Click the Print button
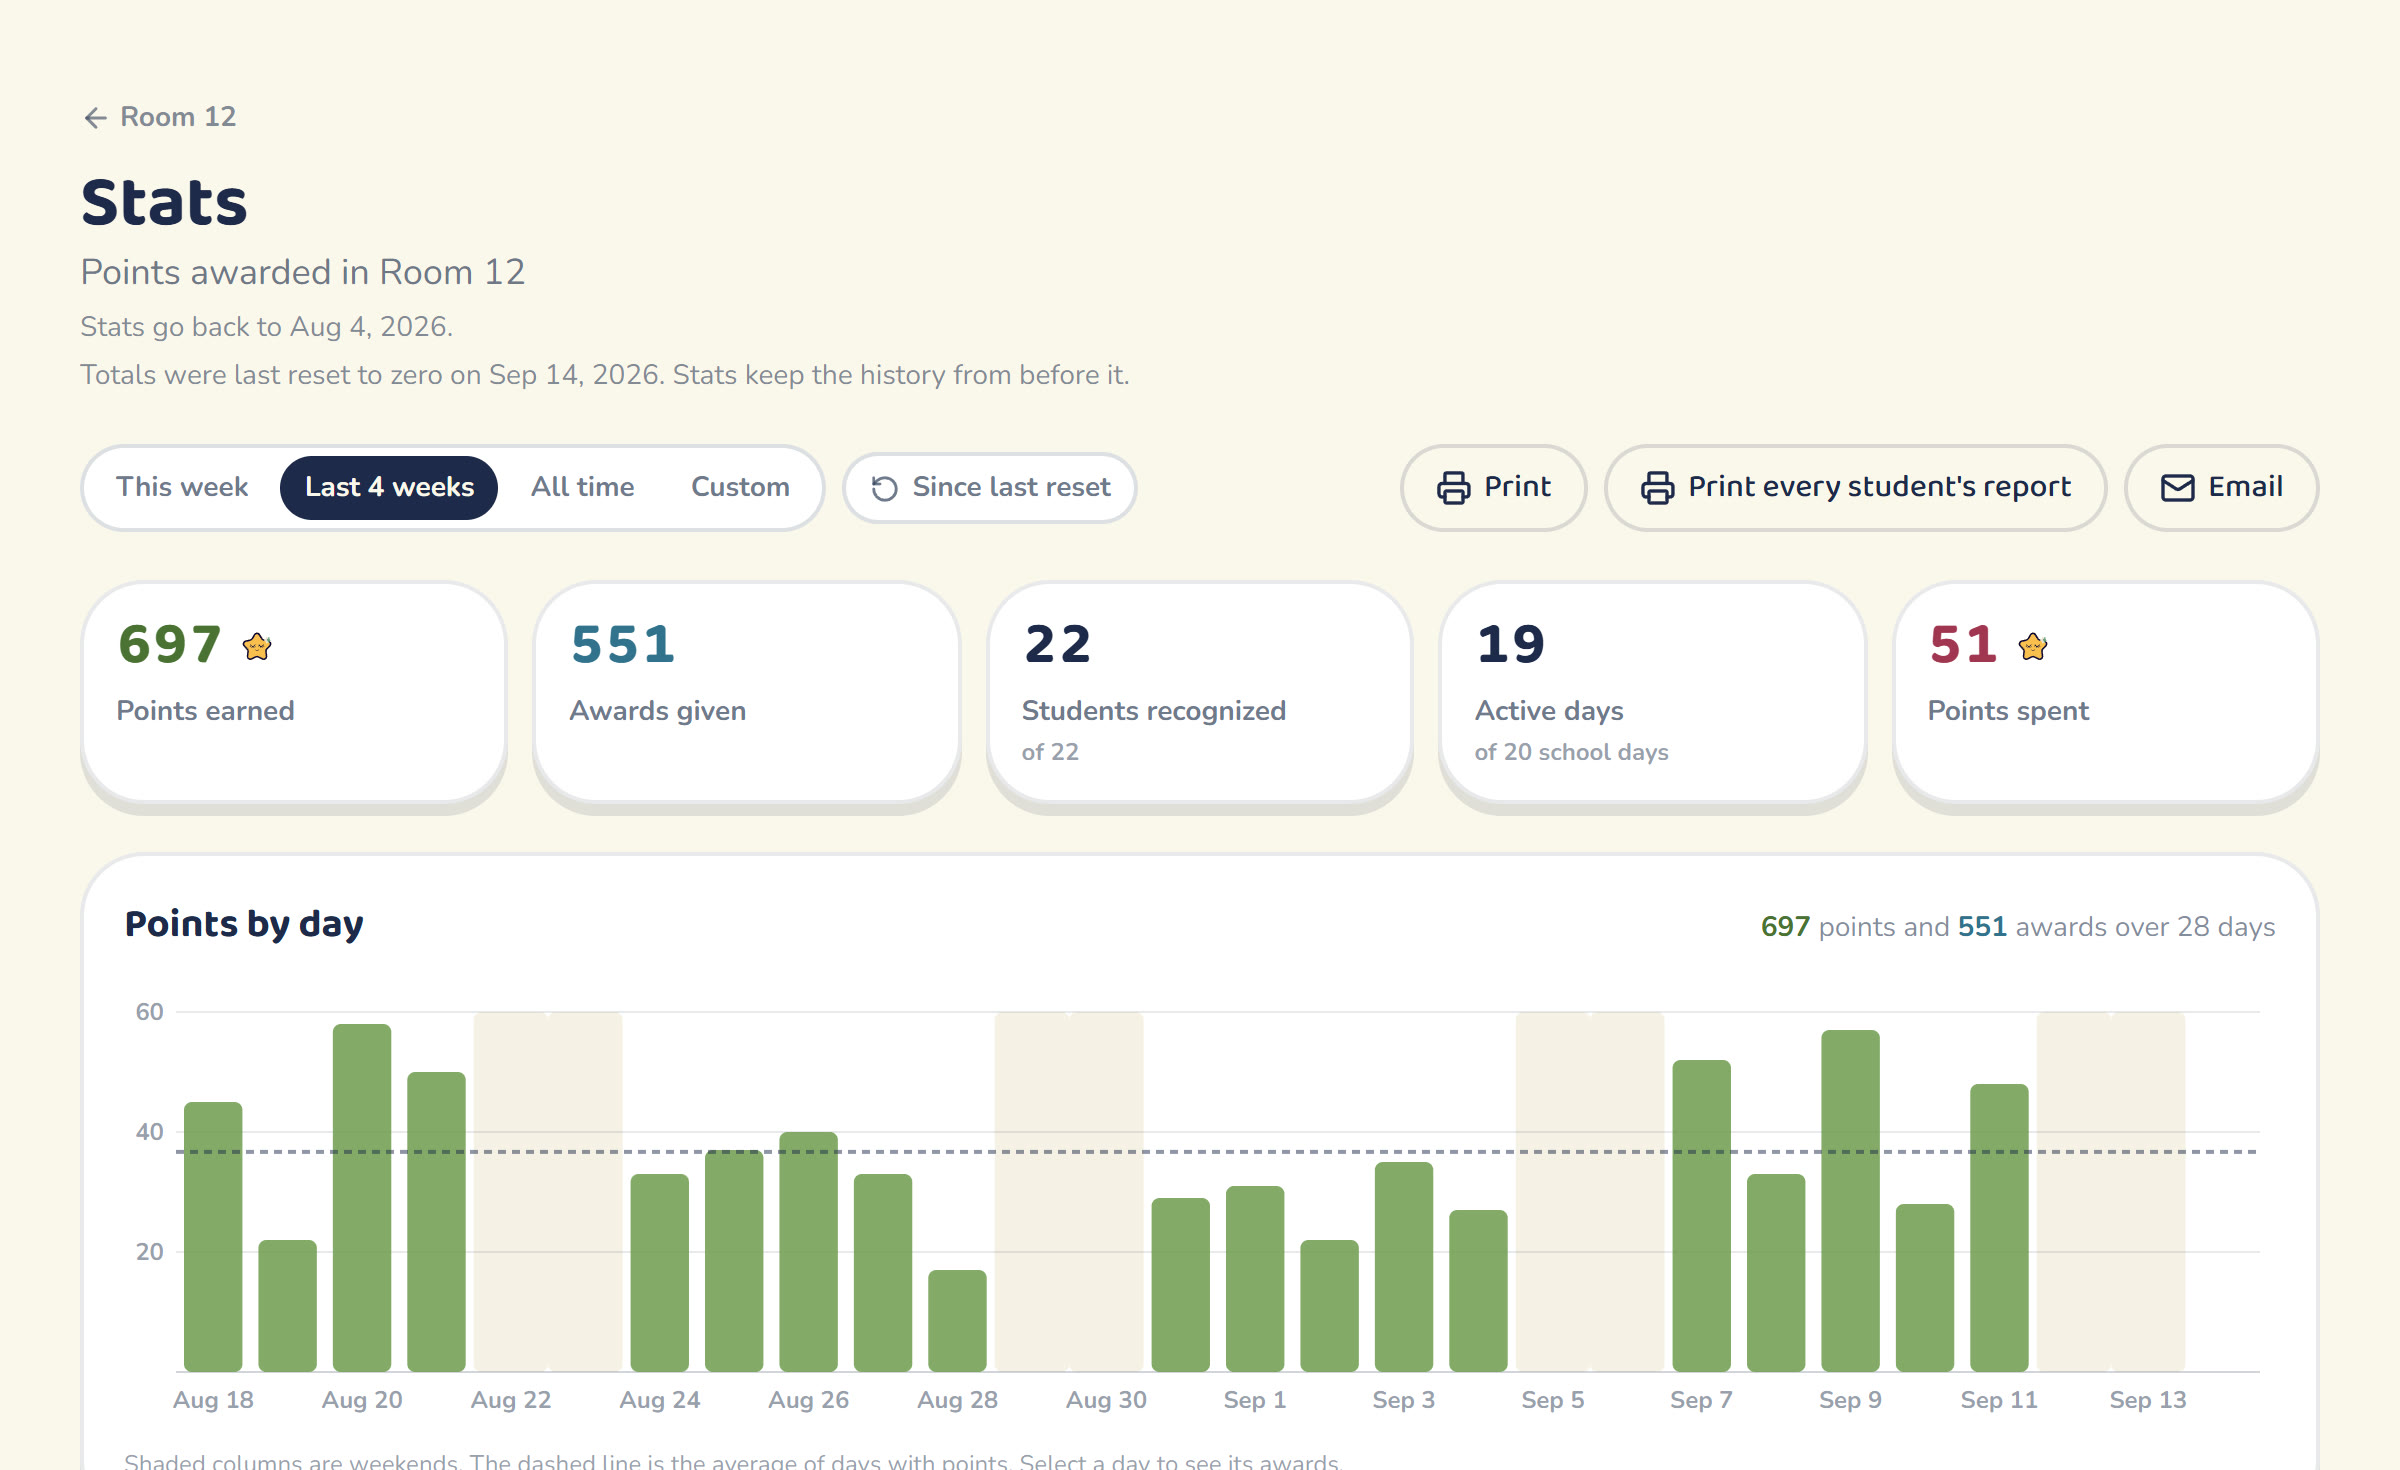2400x1470 pixels. click(1493, 487)
